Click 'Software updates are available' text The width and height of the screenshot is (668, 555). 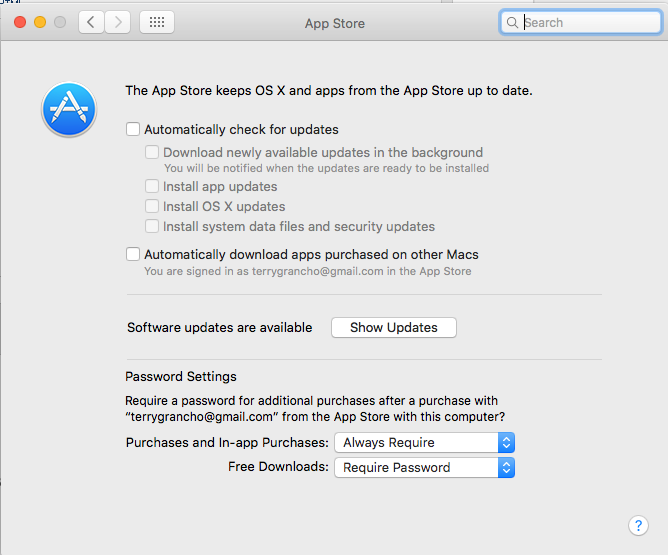[220, 328]
